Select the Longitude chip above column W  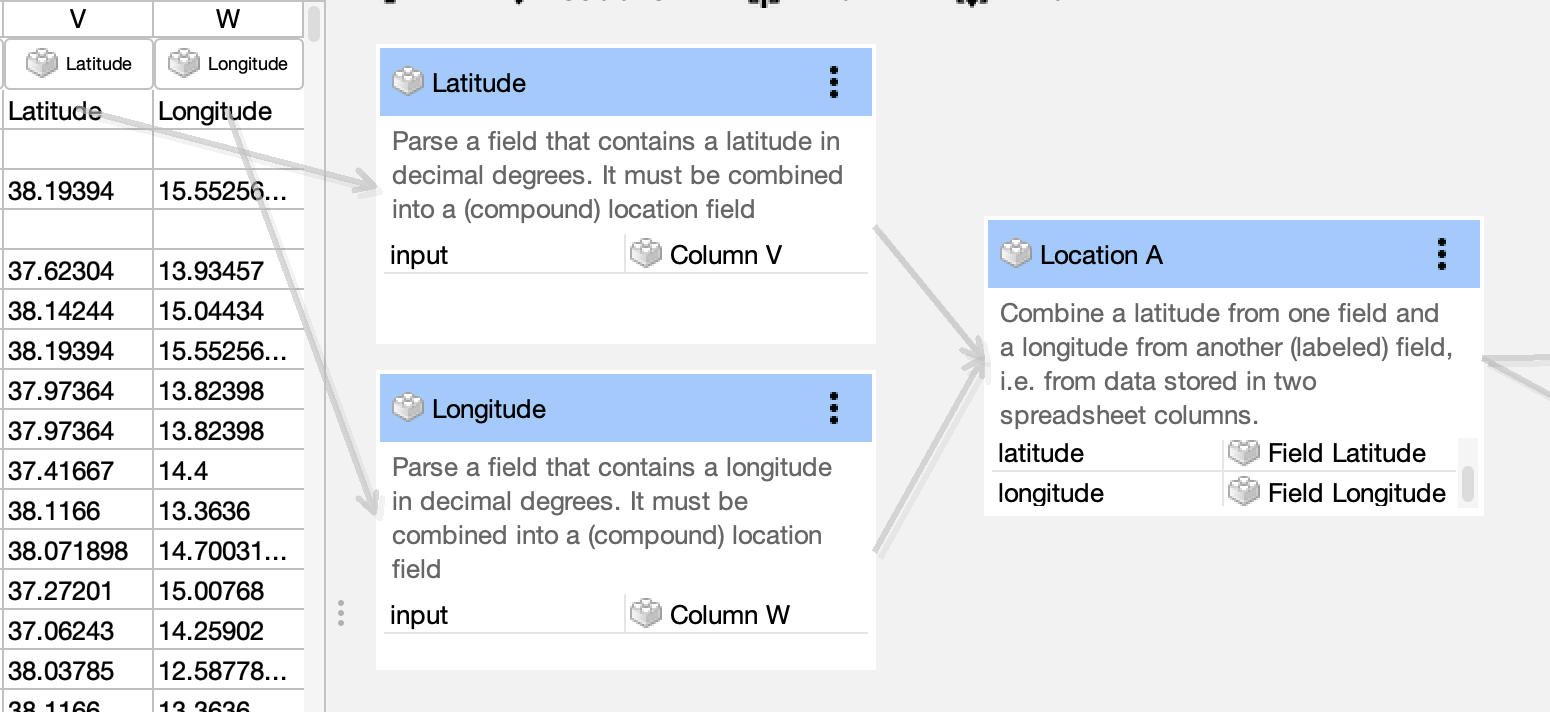click(229, 63)
